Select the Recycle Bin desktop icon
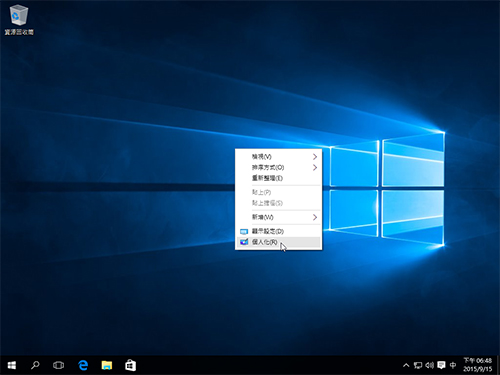Image resolution: width=500 pixels, height=375 pixels. click(19, 19)
